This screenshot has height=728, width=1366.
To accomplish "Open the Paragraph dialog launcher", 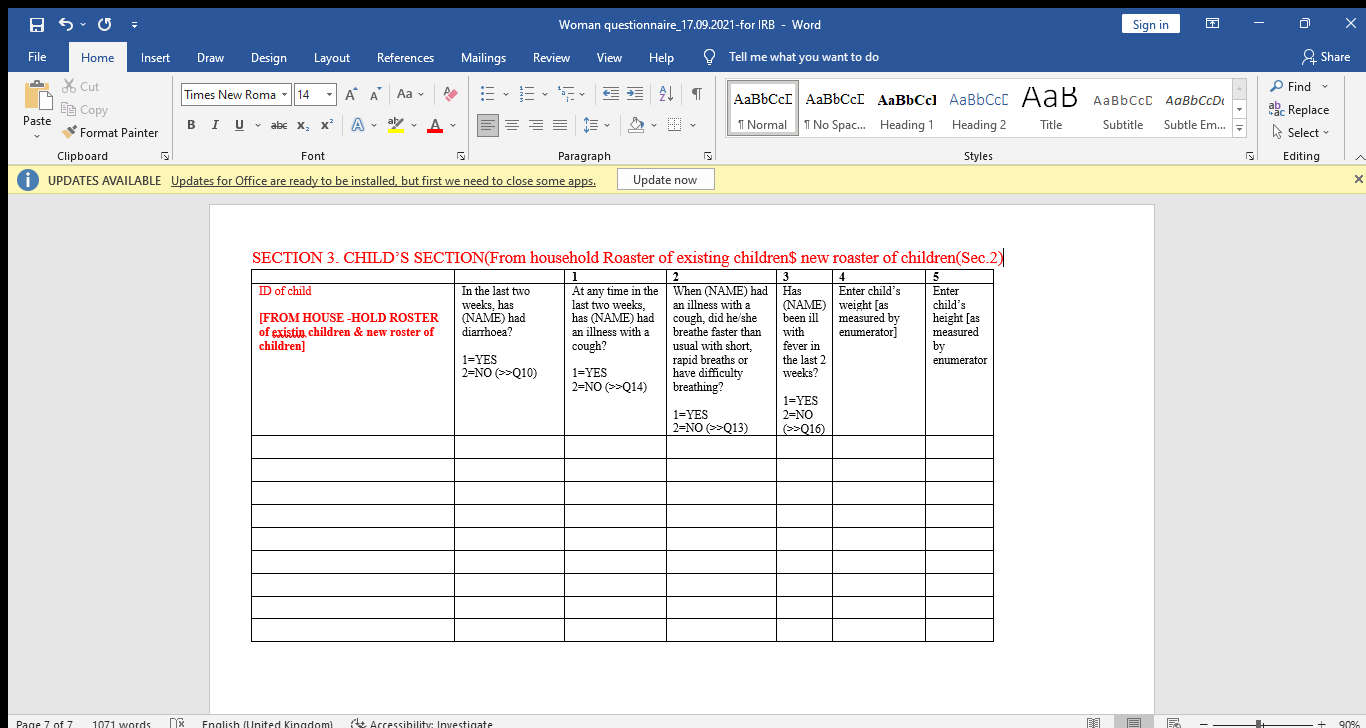I will point(708,156).
